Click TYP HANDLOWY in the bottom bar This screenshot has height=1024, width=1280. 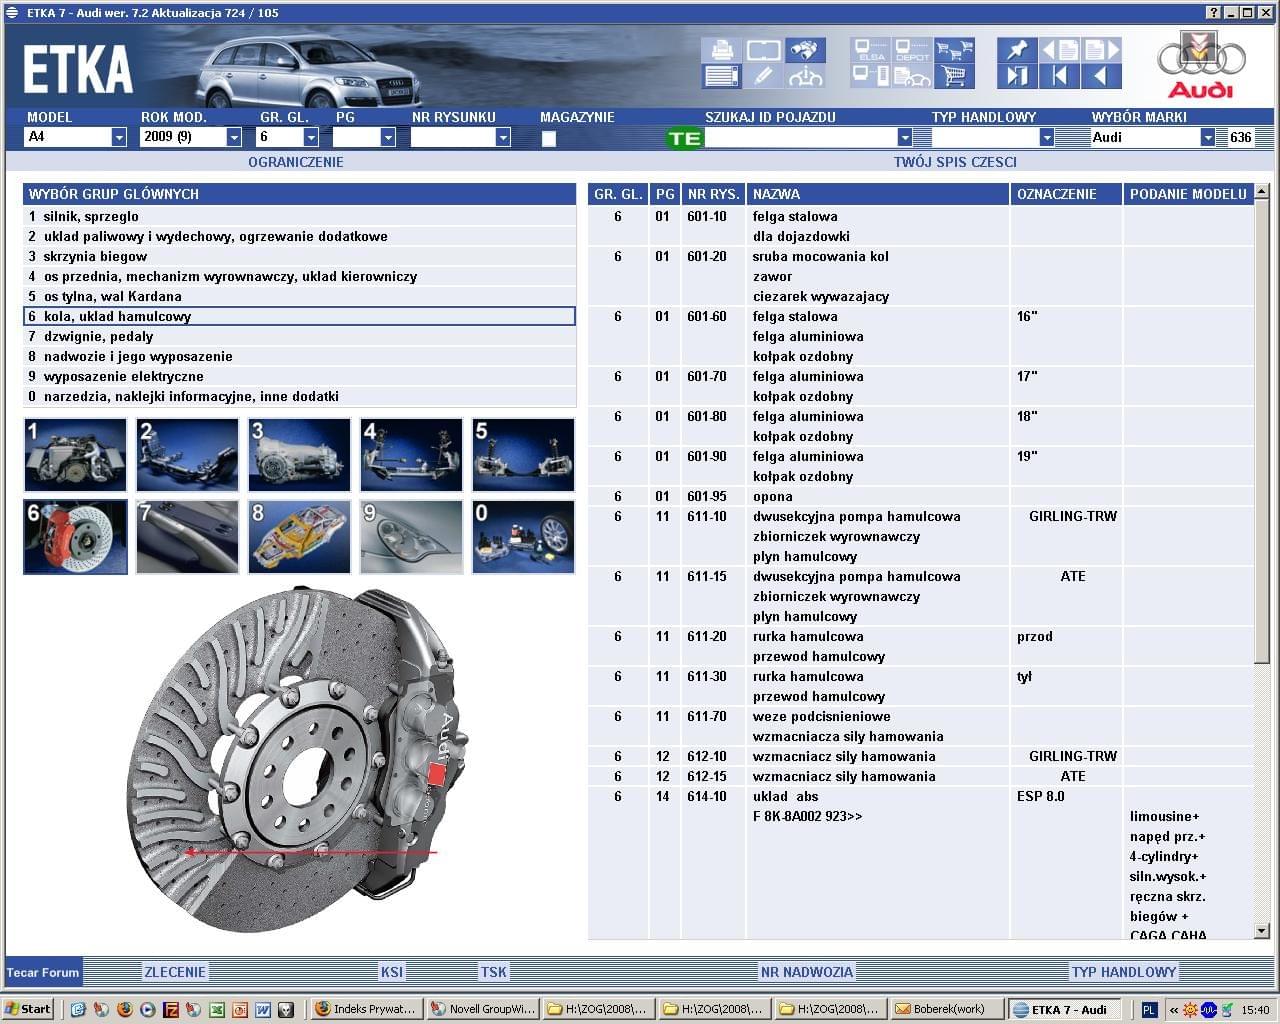(1124, 972)
